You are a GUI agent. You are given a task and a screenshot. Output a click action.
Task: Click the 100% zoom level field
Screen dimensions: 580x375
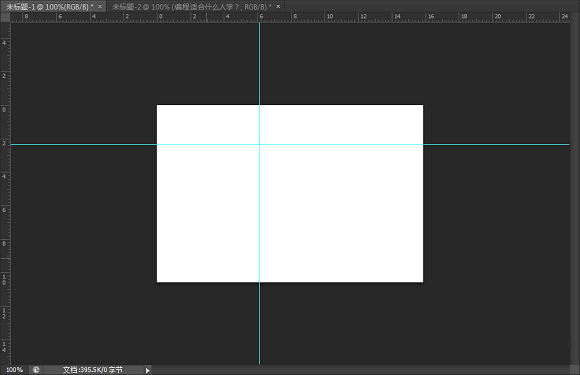click(x=14, y=369)
